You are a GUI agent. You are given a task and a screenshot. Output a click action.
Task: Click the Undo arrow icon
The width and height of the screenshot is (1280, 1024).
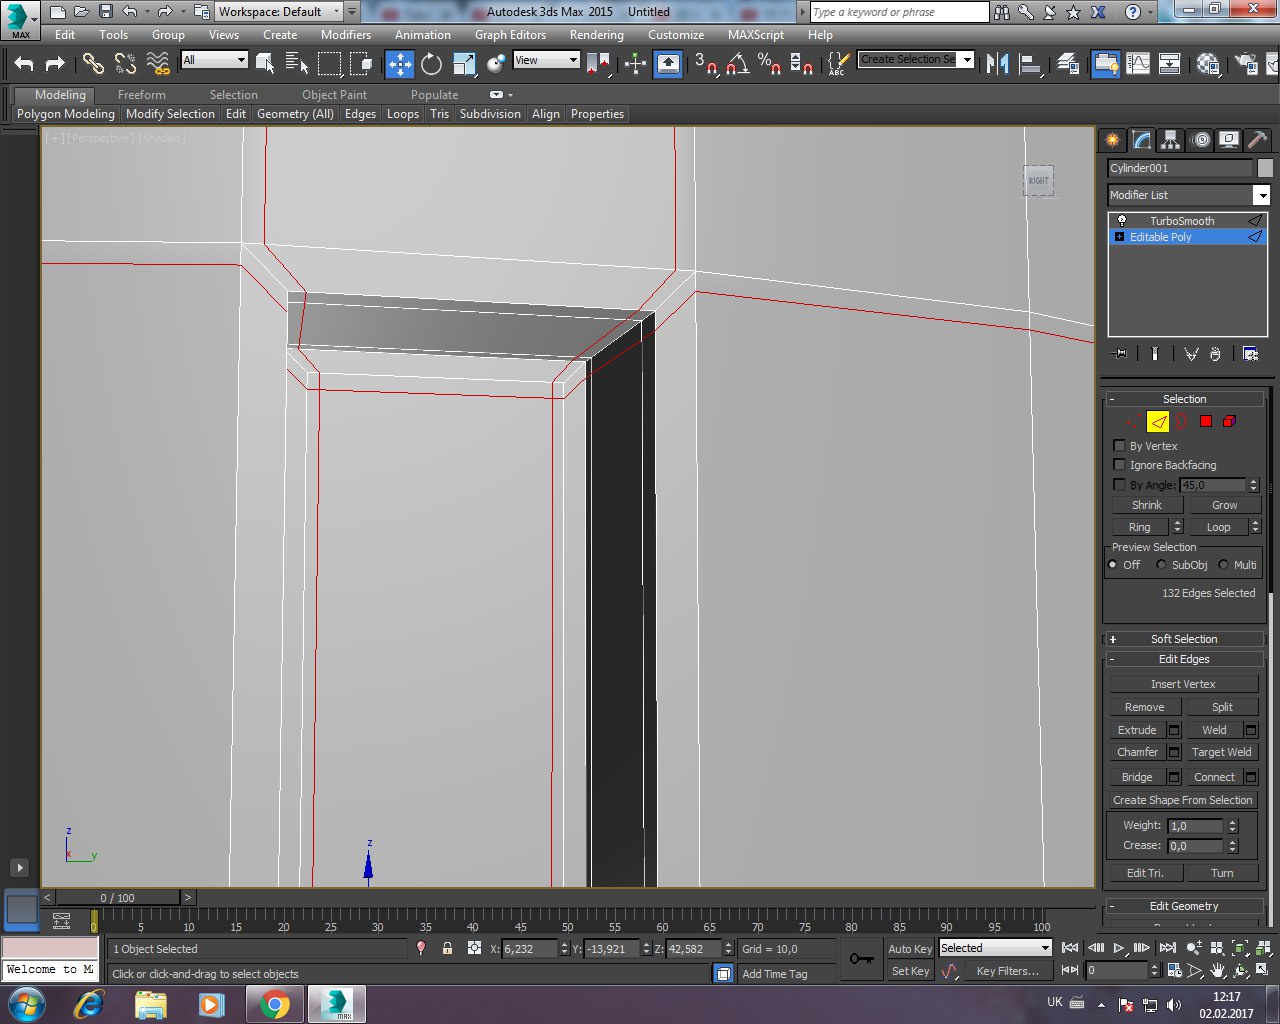[24, 64]
